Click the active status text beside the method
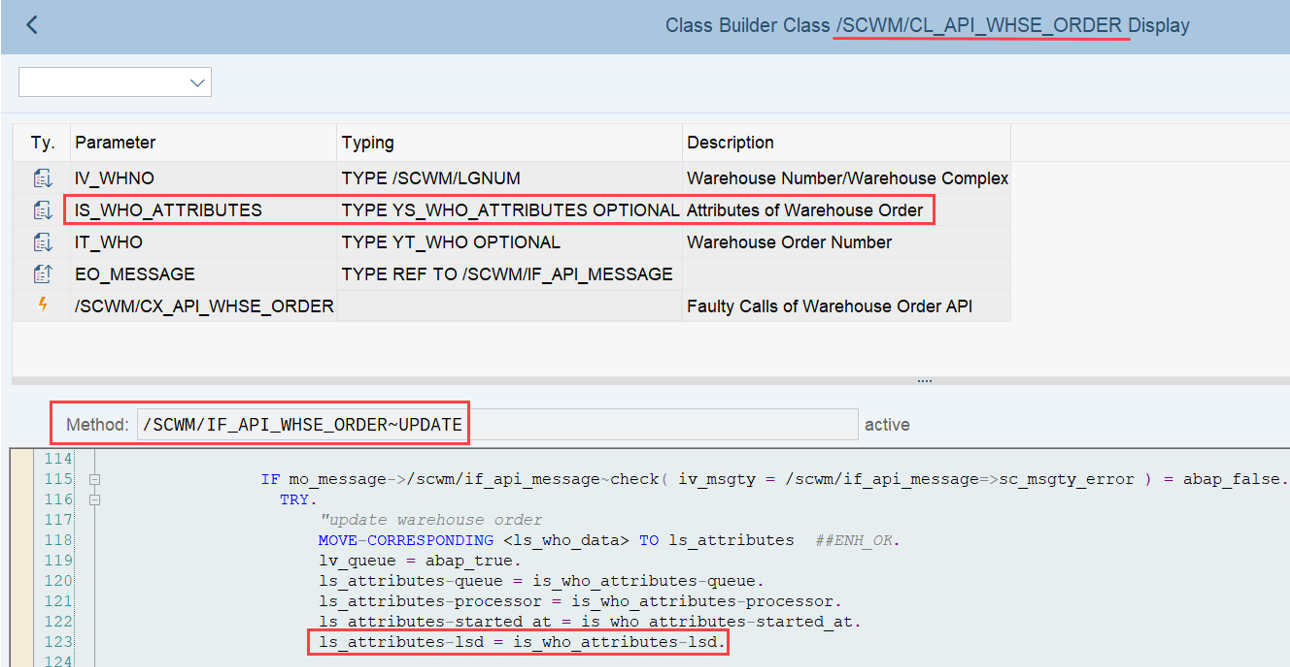This screenshot has width=1290, height=667. (x=887, y=425)
